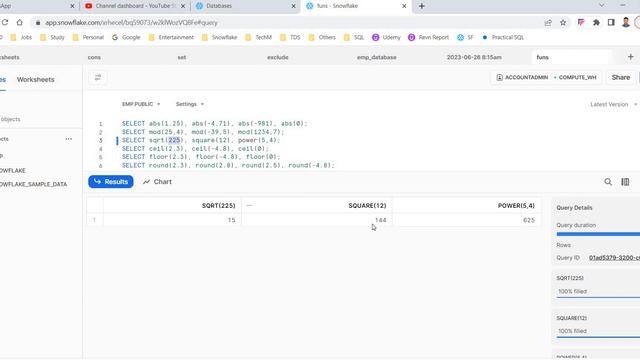640x360 pixels.
Task: Bookmark this page with the star icon
Action: tap(563, 22)
